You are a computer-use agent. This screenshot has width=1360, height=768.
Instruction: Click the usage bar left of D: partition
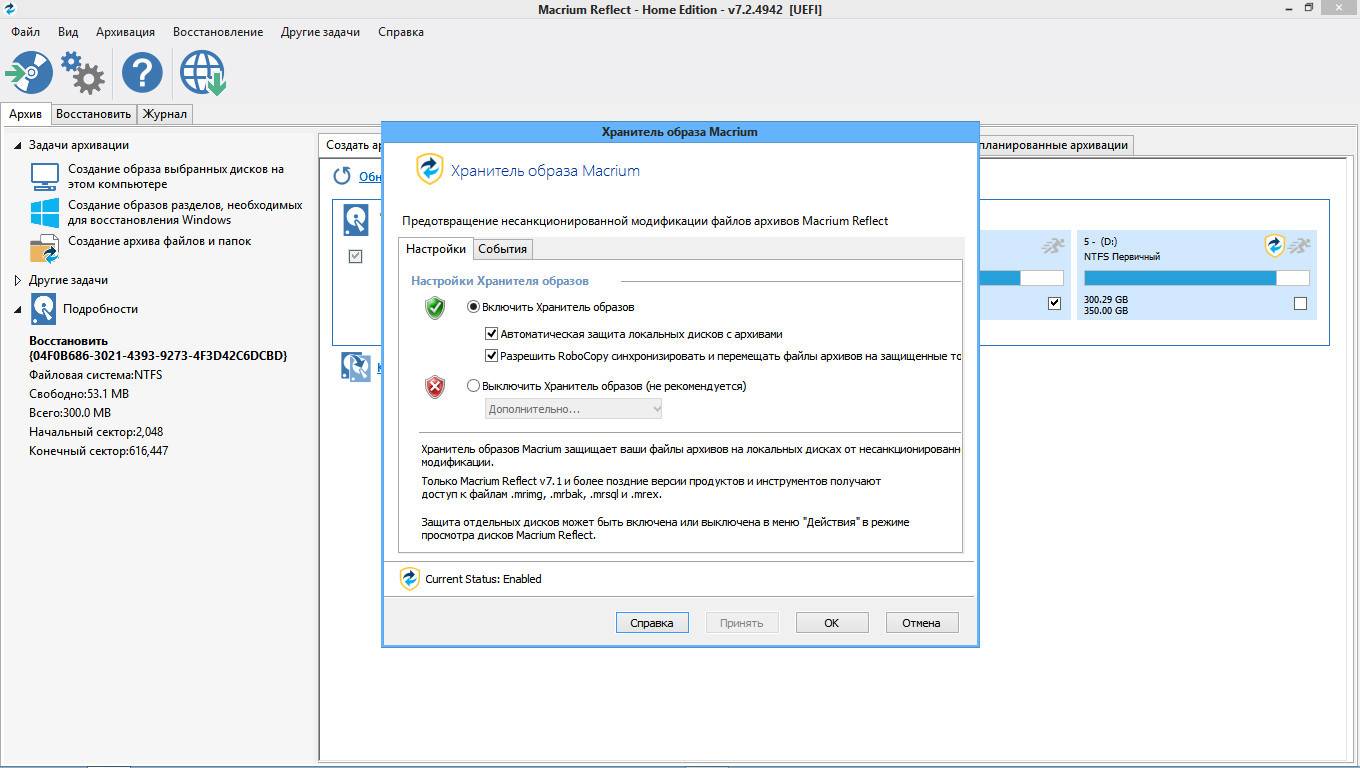tap(1021, 278)
